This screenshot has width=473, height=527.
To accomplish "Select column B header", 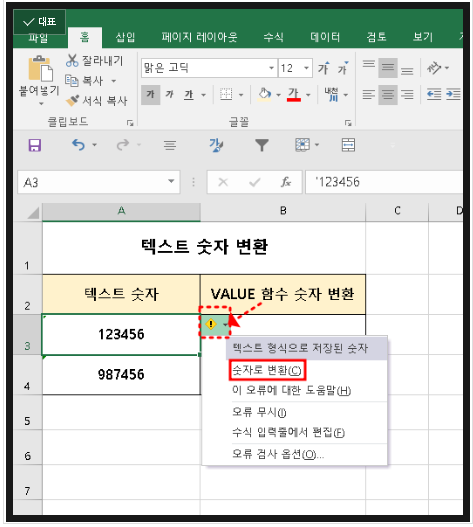I will pos(283,211).
